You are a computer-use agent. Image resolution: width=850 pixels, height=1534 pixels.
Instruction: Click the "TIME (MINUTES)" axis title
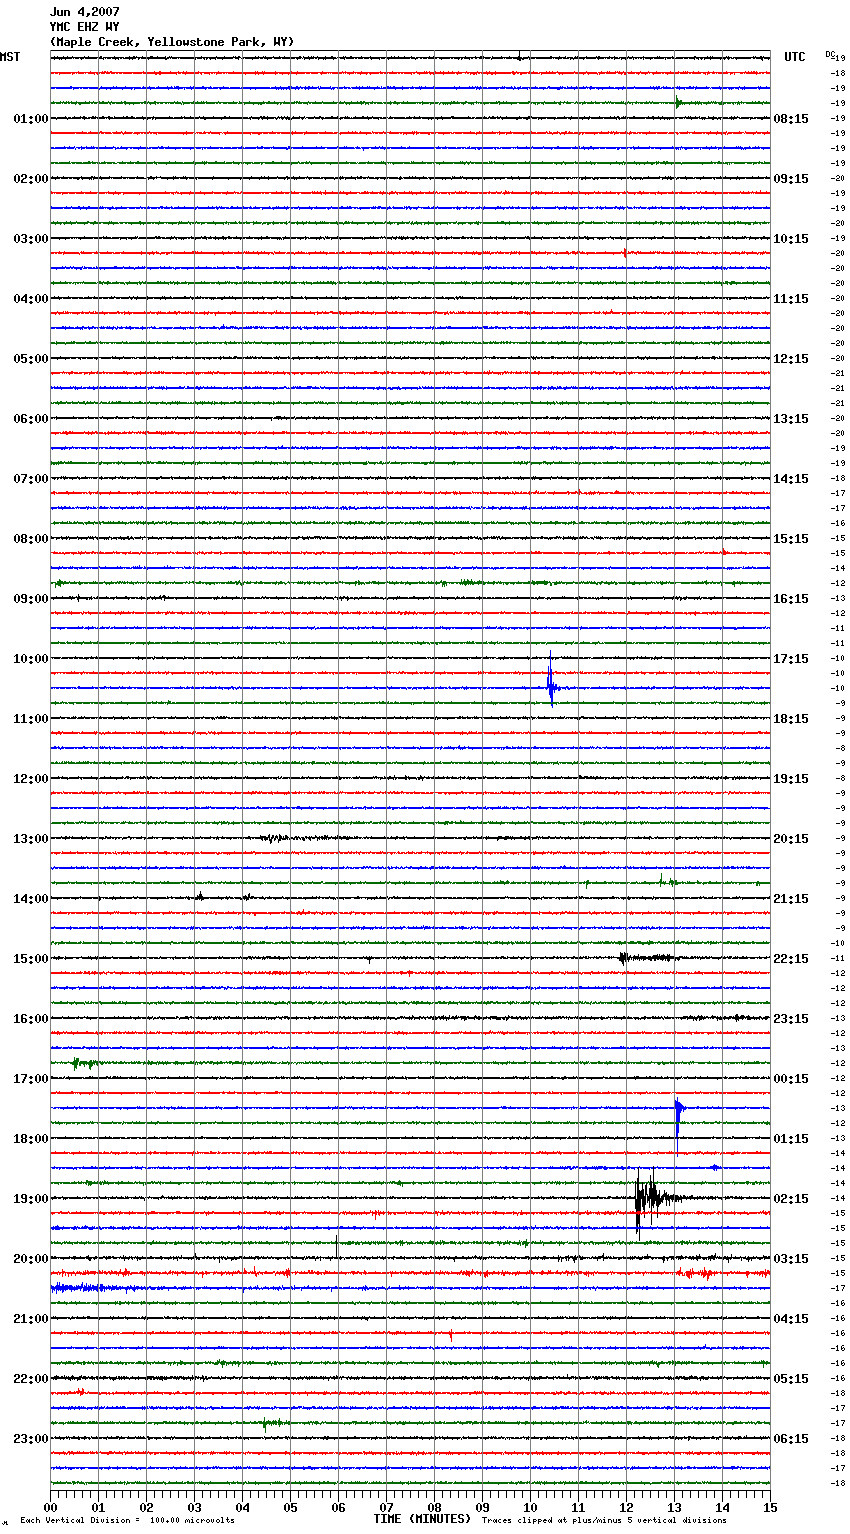tap(422, 1519)
